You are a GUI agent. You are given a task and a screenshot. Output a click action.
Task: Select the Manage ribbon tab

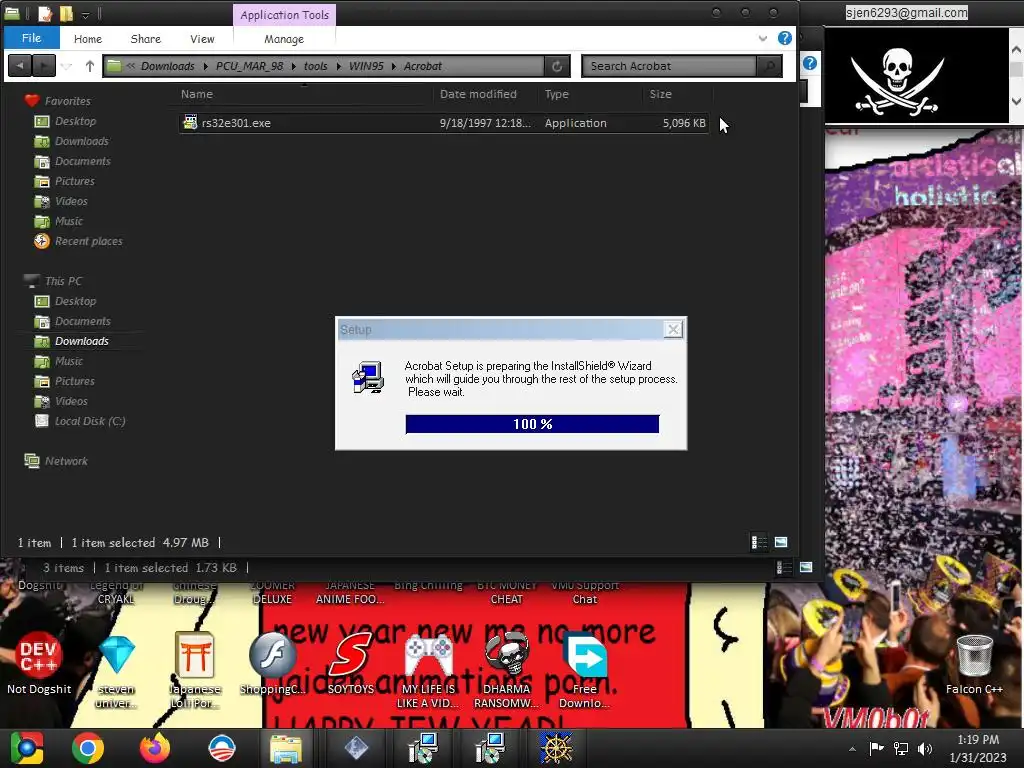click(284, 39)
